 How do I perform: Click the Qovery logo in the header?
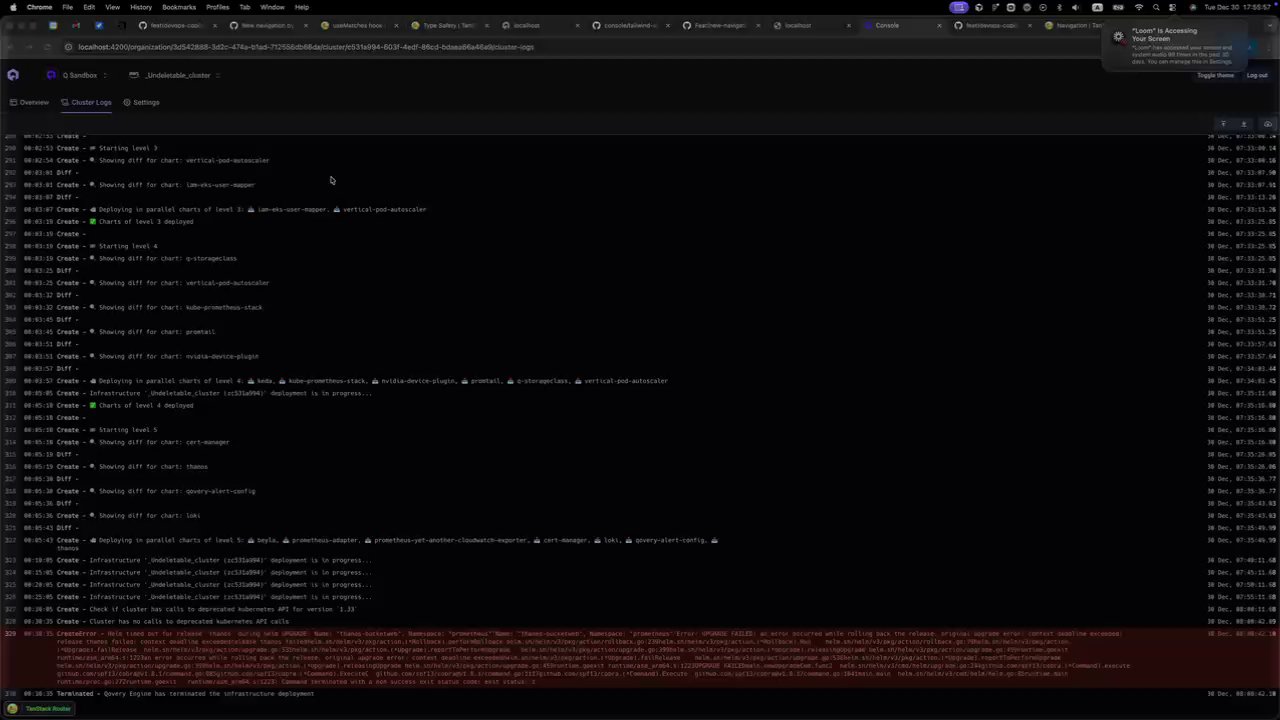tap(13, 75)
